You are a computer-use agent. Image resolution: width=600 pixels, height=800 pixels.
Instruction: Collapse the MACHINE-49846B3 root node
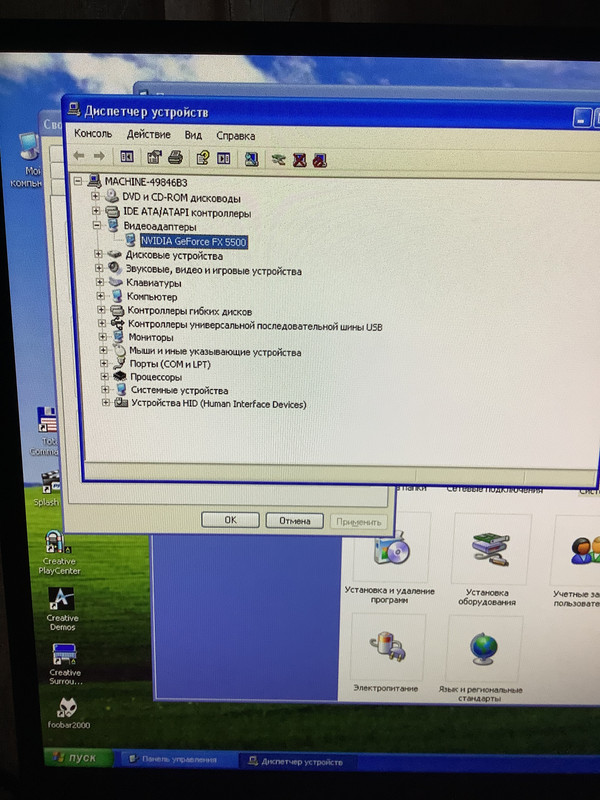tap(78, 181)
